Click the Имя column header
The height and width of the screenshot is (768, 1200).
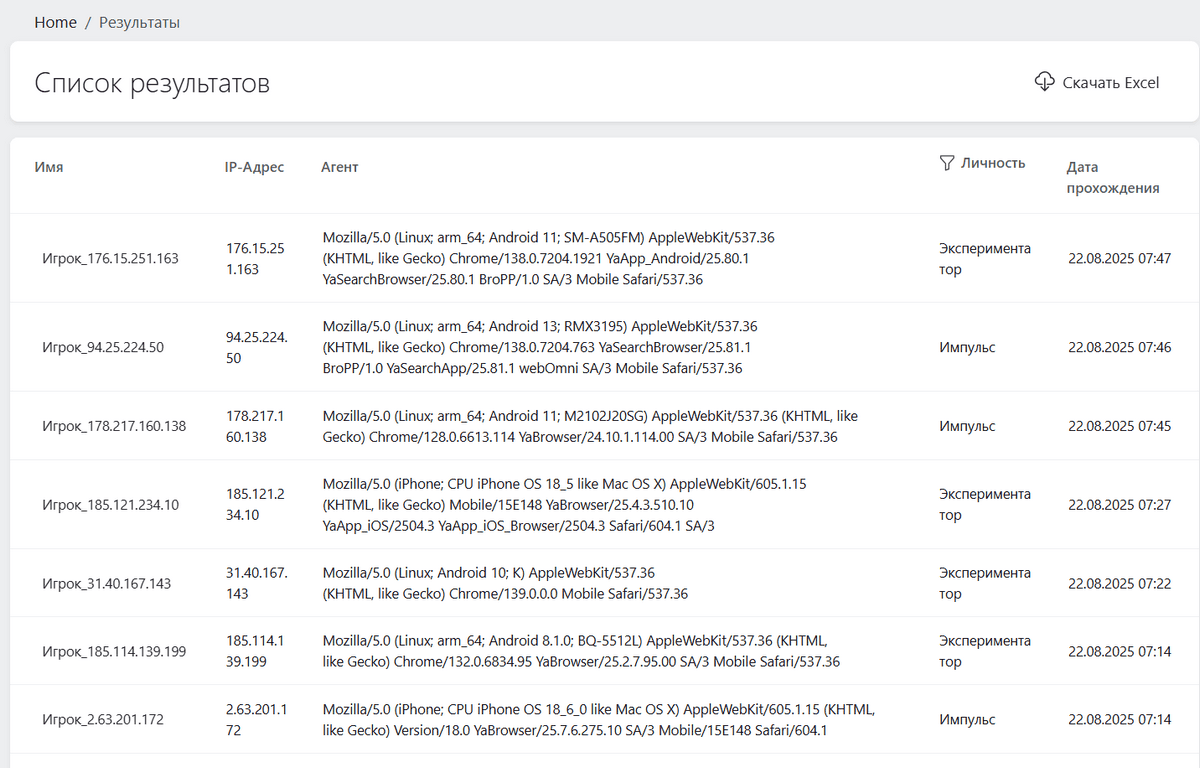tap(49, 167)
